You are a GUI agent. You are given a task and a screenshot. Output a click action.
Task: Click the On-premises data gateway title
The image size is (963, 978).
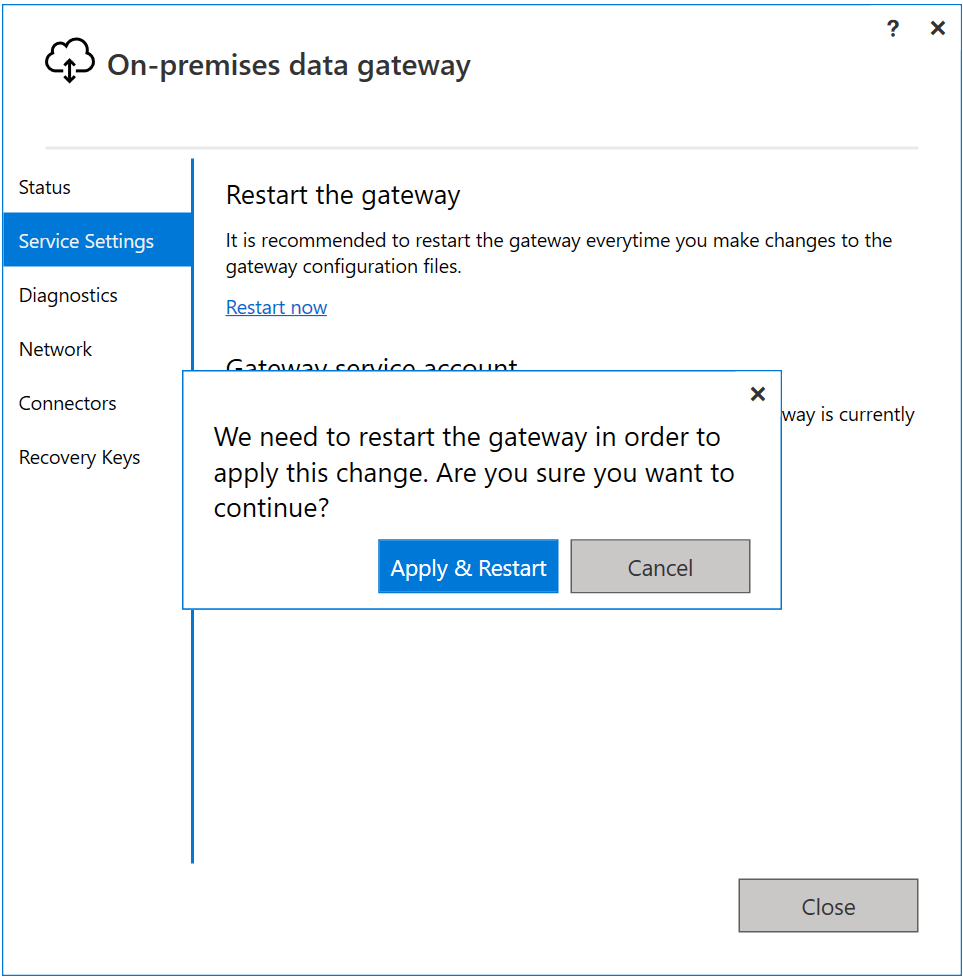point(289,65)
